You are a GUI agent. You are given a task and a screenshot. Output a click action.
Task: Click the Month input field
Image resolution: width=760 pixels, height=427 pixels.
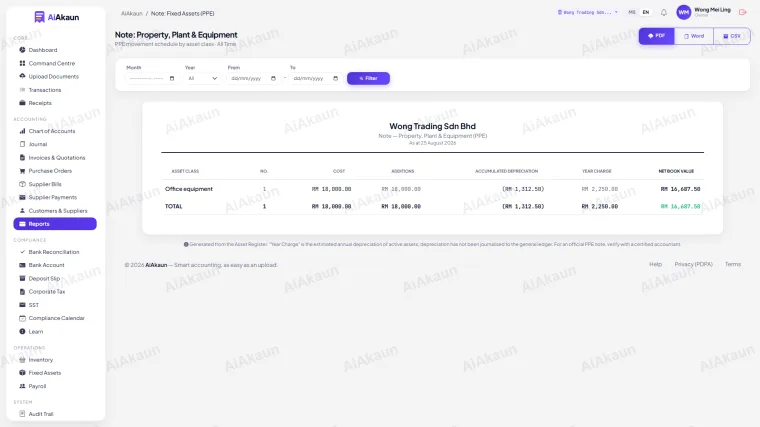point(151,78)
